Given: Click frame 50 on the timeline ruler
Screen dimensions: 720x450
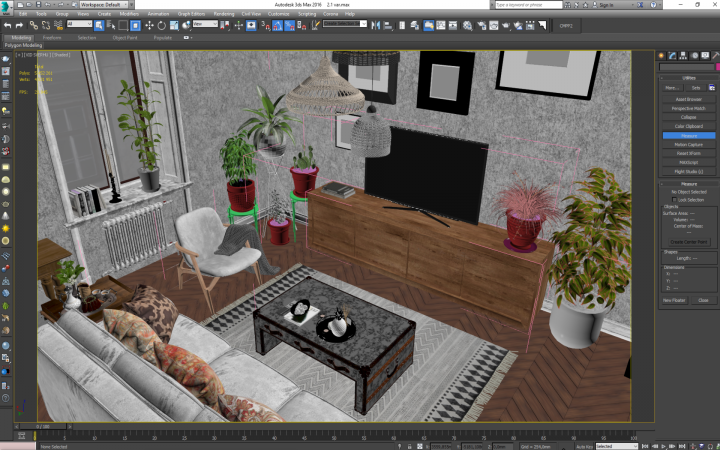Looking at the screenshot, I should [x=334, y=436].
